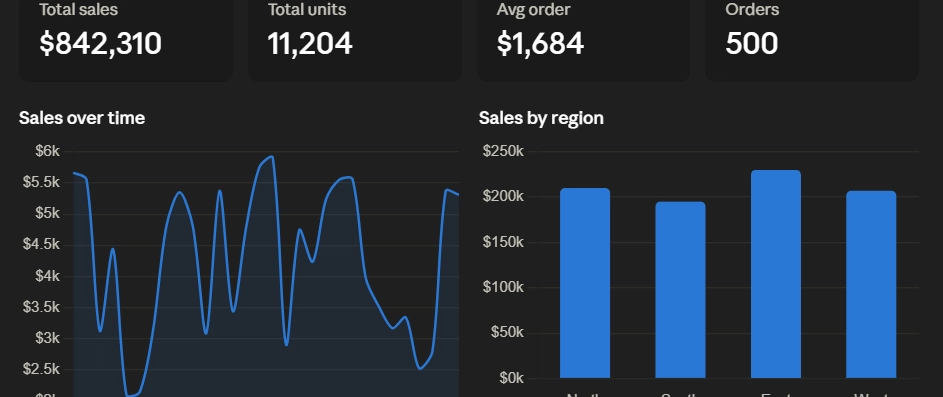Image resolution: width=943 pixels, height=397 pixels.
Task: Select the Total units card label
Action: coord(307,9)
